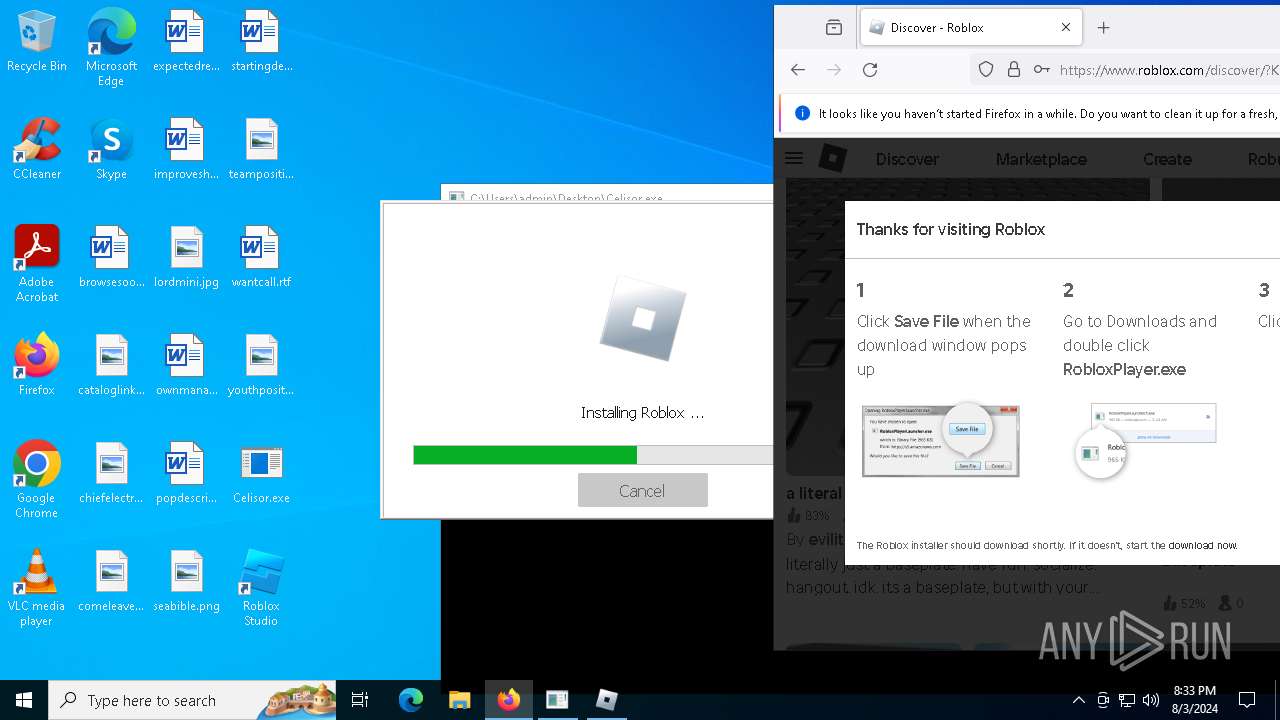The width and height of the screenshot is (1280, 720).
Task: Select the improvesh... Word document icon
Action: click(x=185, y=150)
